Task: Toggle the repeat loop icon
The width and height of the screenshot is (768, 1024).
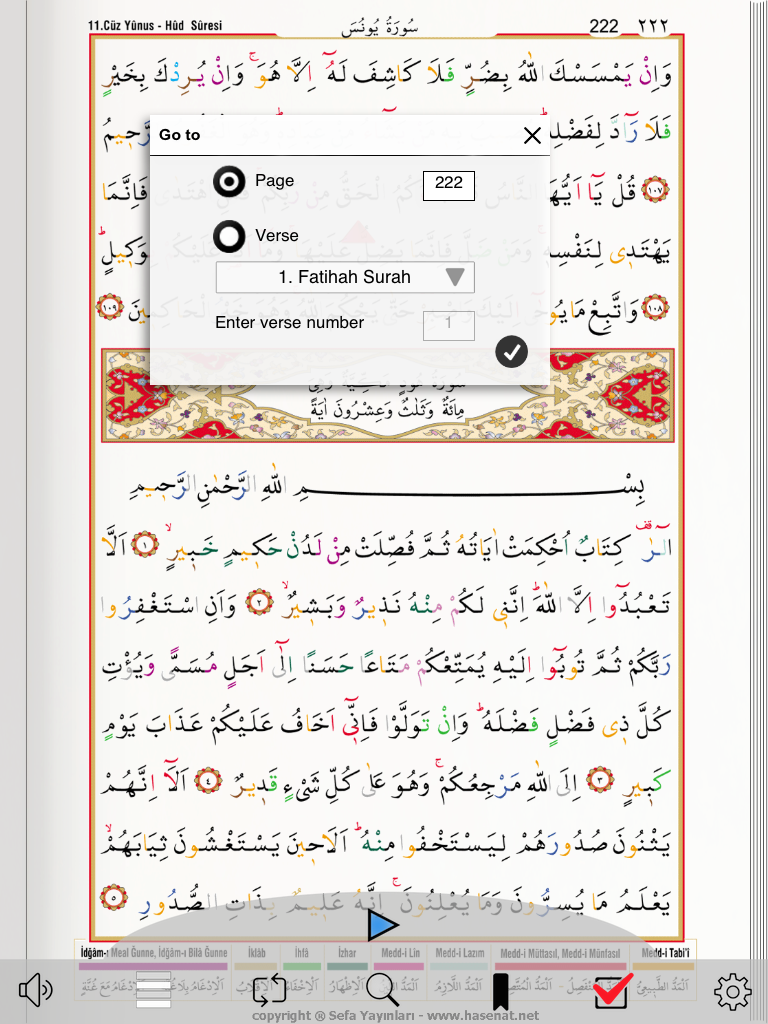Action: [x=269, y=989]
